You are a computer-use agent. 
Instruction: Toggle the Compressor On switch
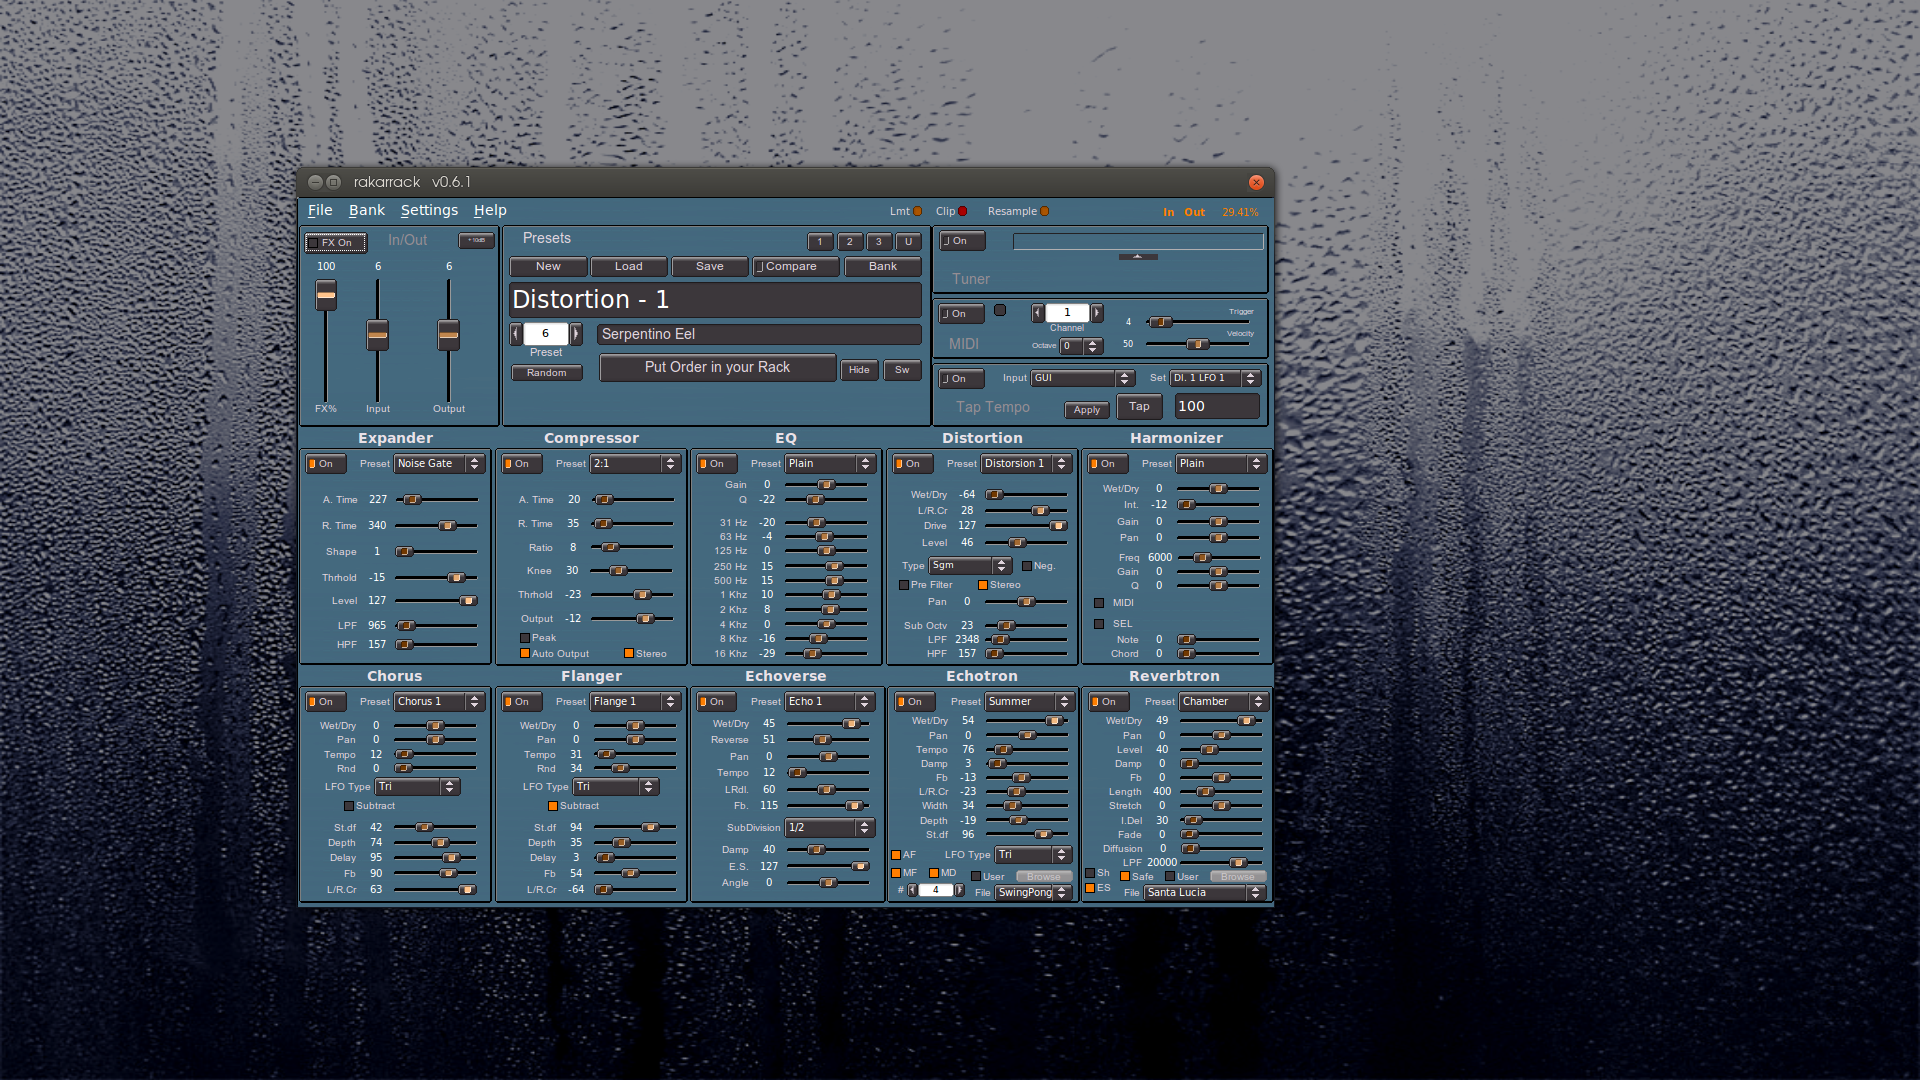pyautogui.click(x=522, y=464)
